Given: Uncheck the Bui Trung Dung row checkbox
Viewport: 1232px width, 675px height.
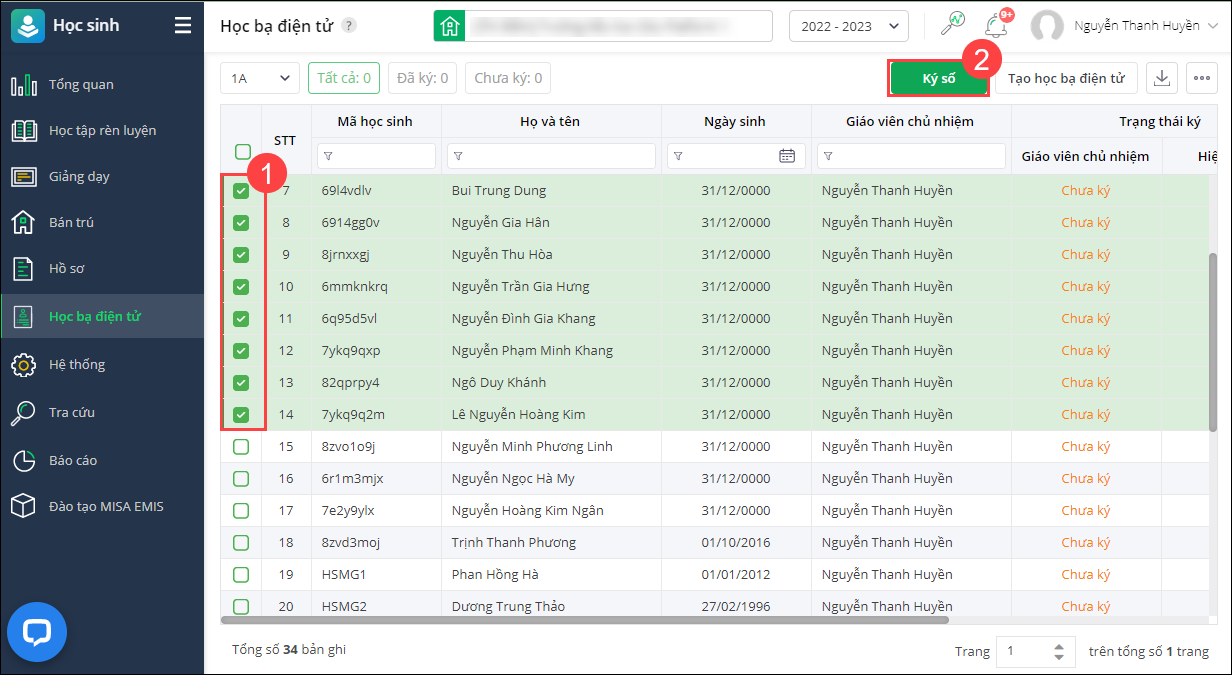Looking at the screenshot, I should [241, 191].
